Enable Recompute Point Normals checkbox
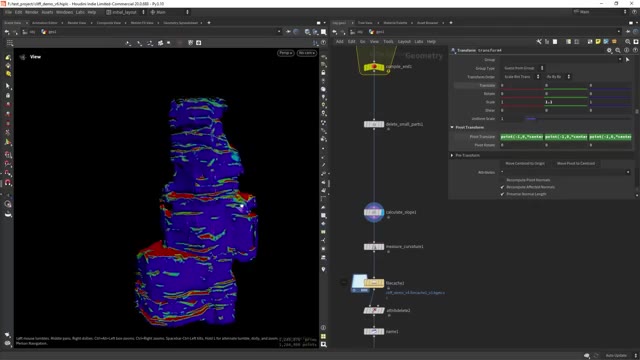Screen dimensions: 640x360 point(502,180)
